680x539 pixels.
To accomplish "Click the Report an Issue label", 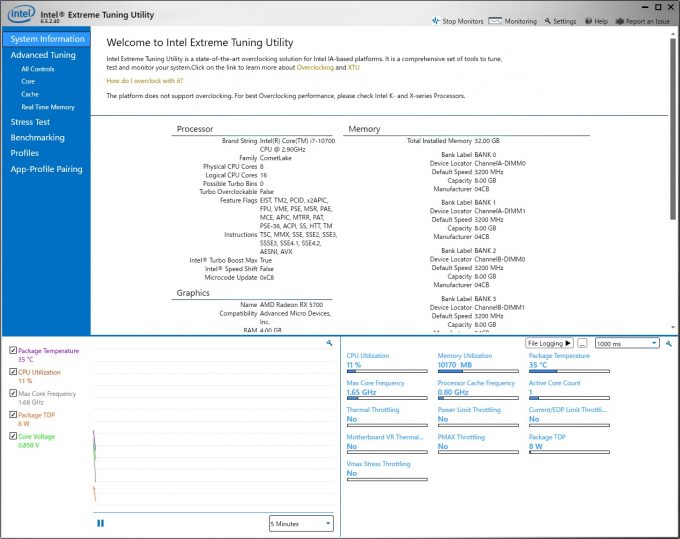I will coord(647,21).
